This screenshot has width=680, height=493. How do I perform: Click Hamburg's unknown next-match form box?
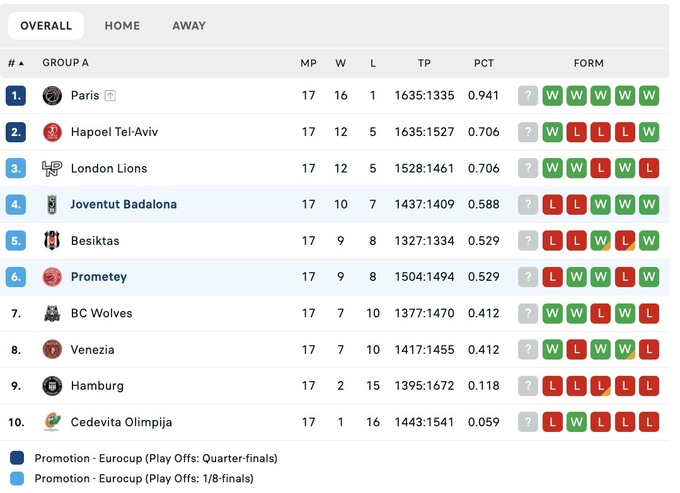pos(528,386)
